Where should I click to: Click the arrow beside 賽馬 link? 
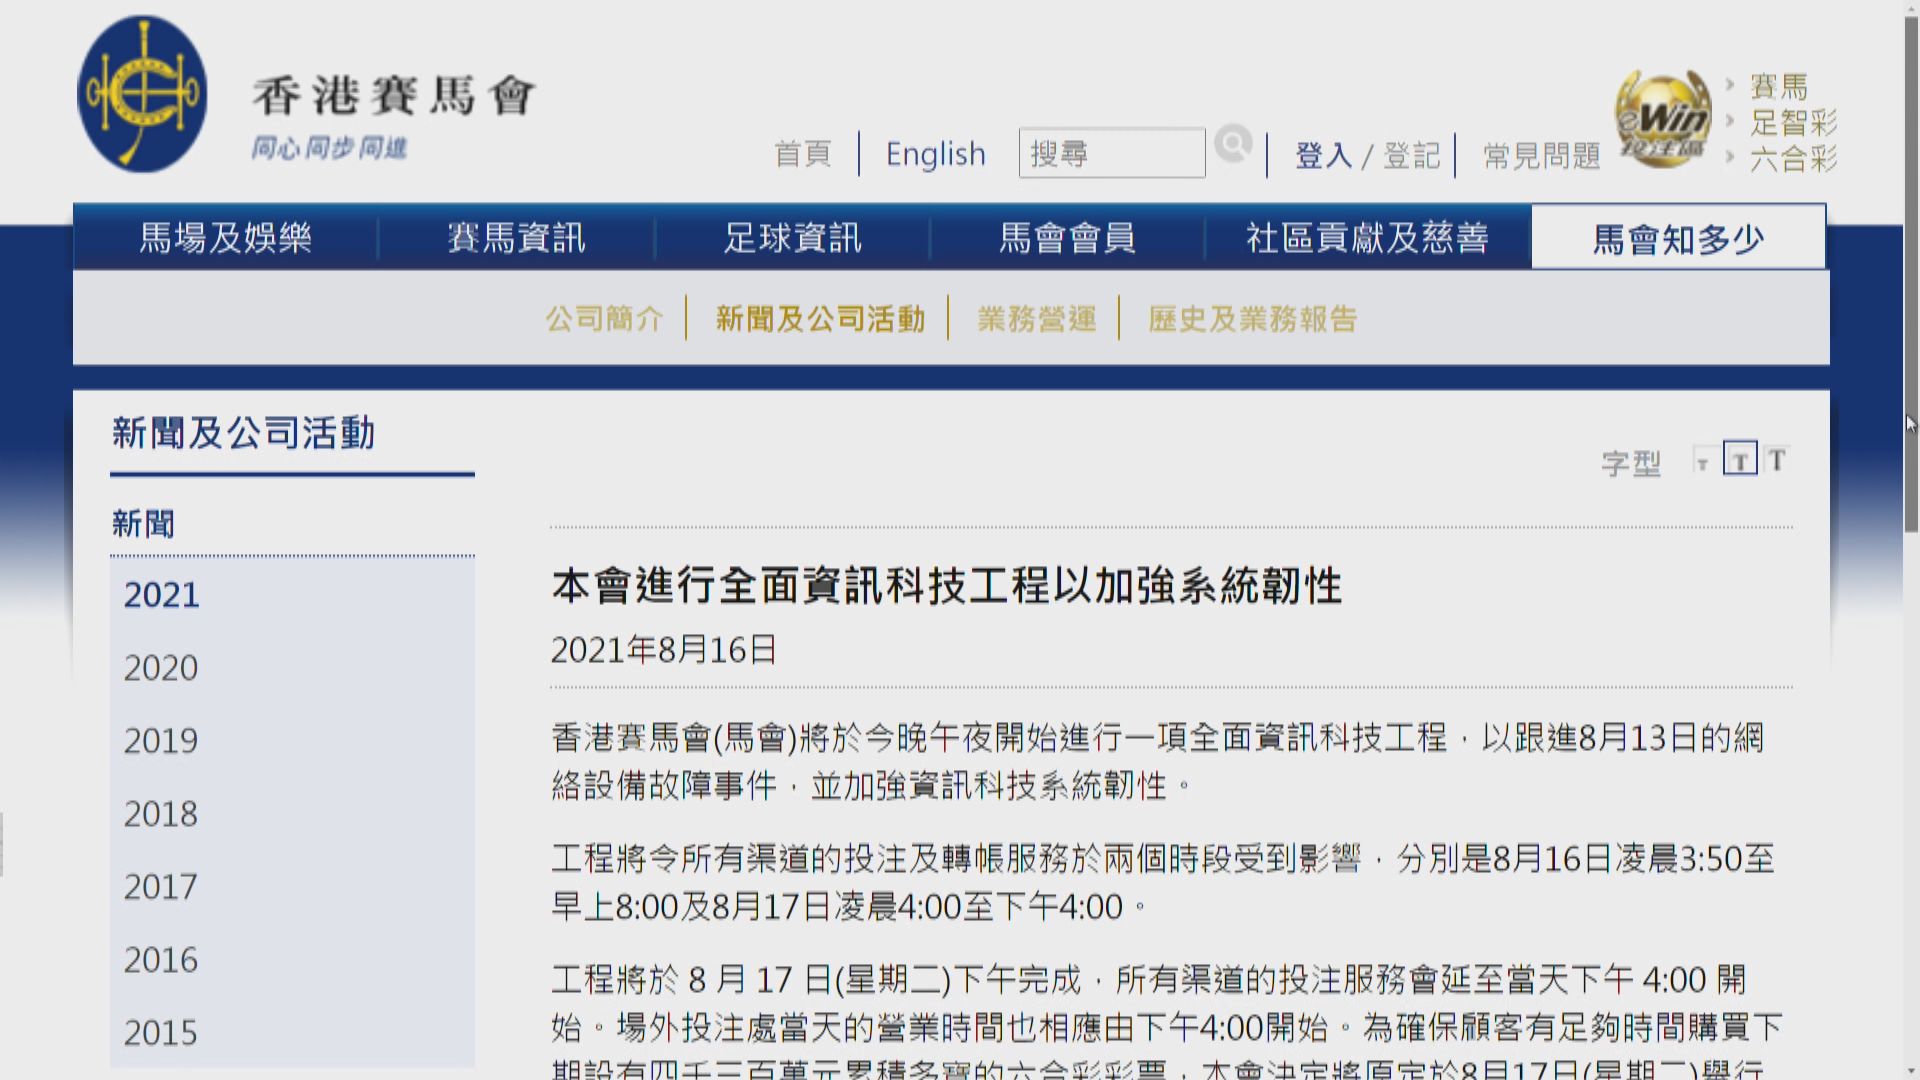(x=1730, y=86)
